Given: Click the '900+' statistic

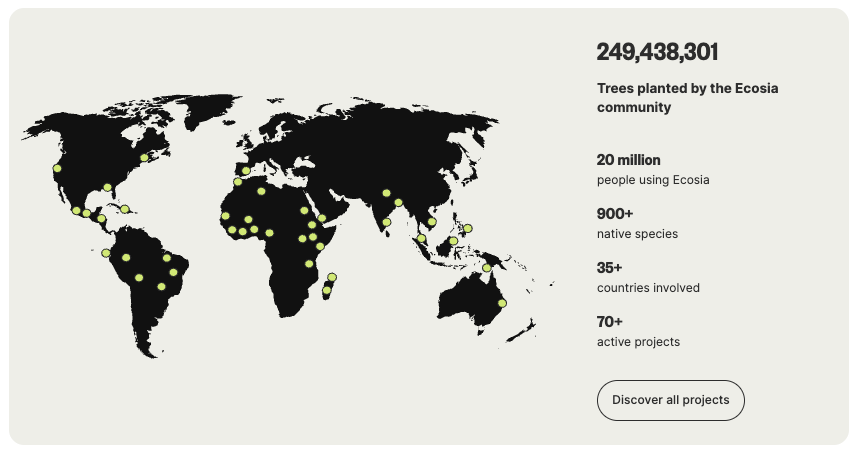Looking at the screenshot, I should click(x=615, y=214).
